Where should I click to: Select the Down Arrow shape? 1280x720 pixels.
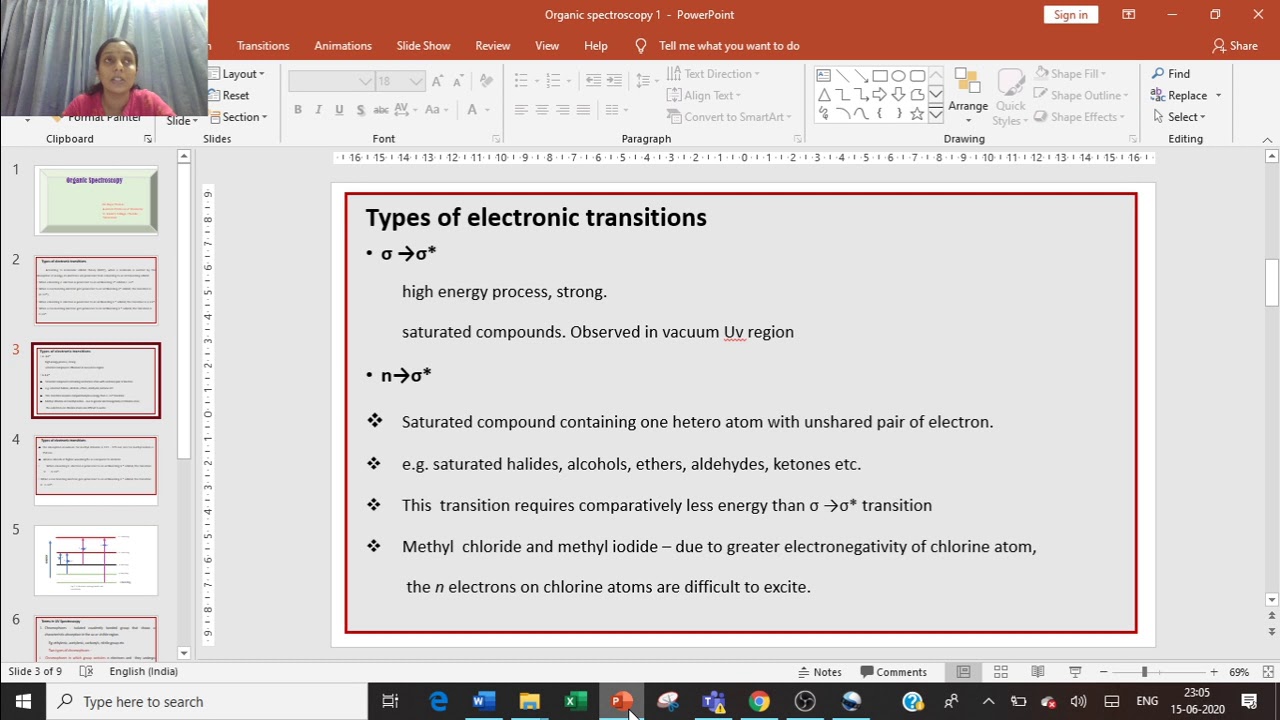898,95
